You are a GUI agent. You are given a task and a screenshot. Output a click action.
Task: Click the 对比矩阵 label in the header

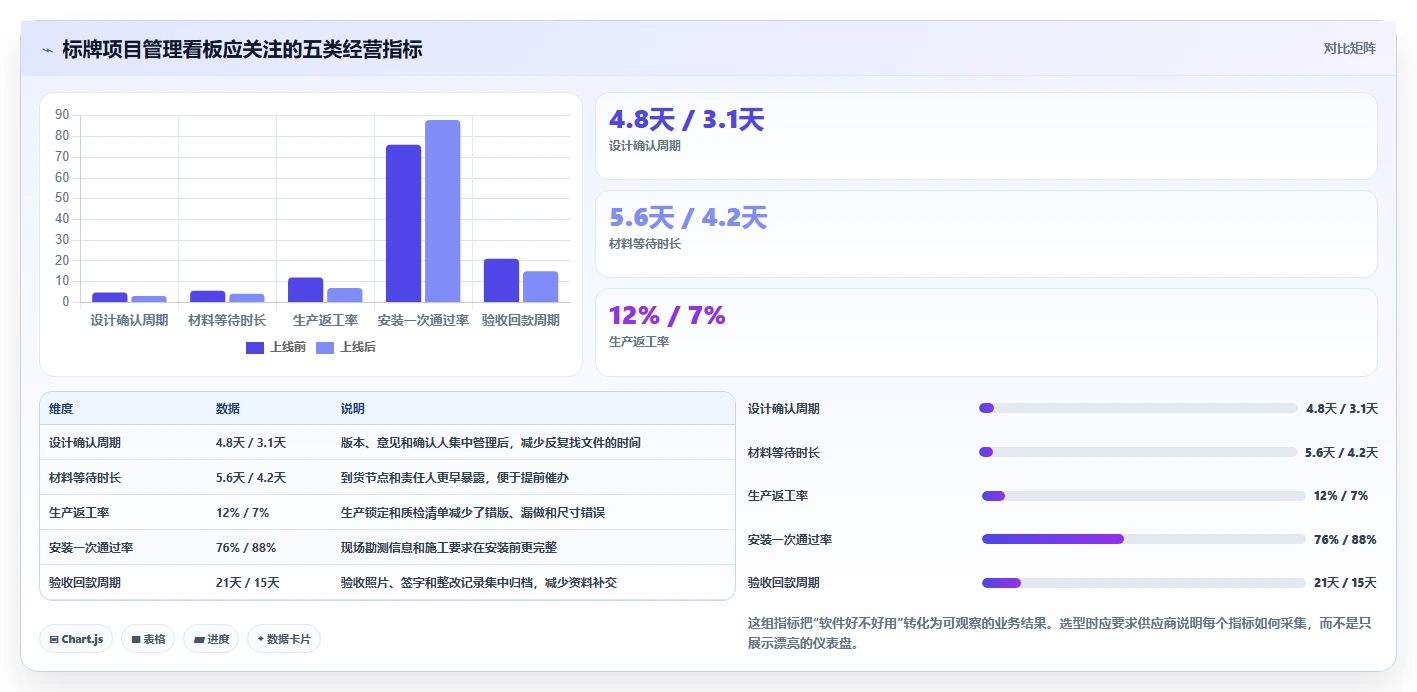coord(1349,48)
